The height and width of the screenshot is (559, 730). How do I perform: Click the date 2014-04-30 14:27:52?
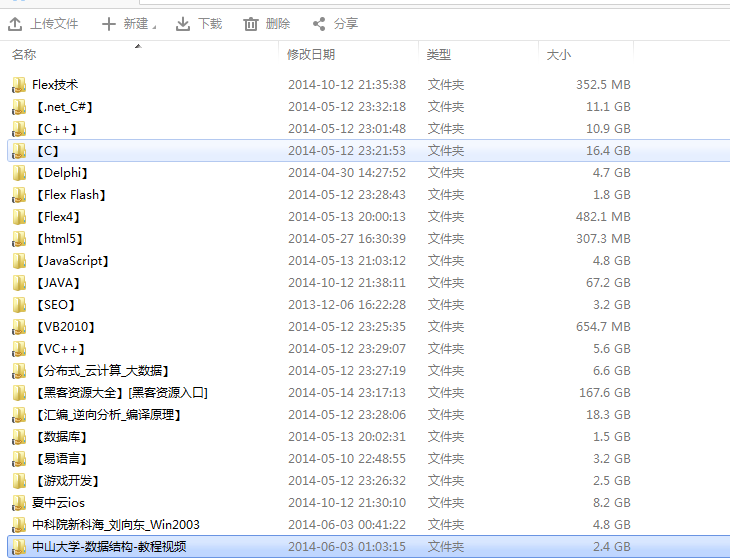click(347, 173)
